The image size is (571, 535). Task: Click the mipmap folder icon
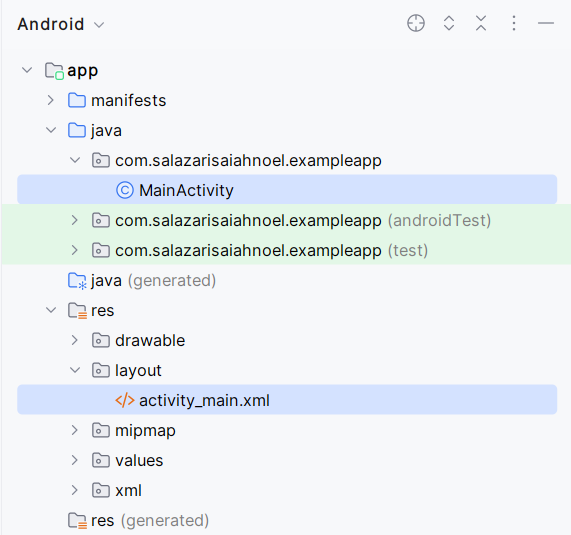101,430
